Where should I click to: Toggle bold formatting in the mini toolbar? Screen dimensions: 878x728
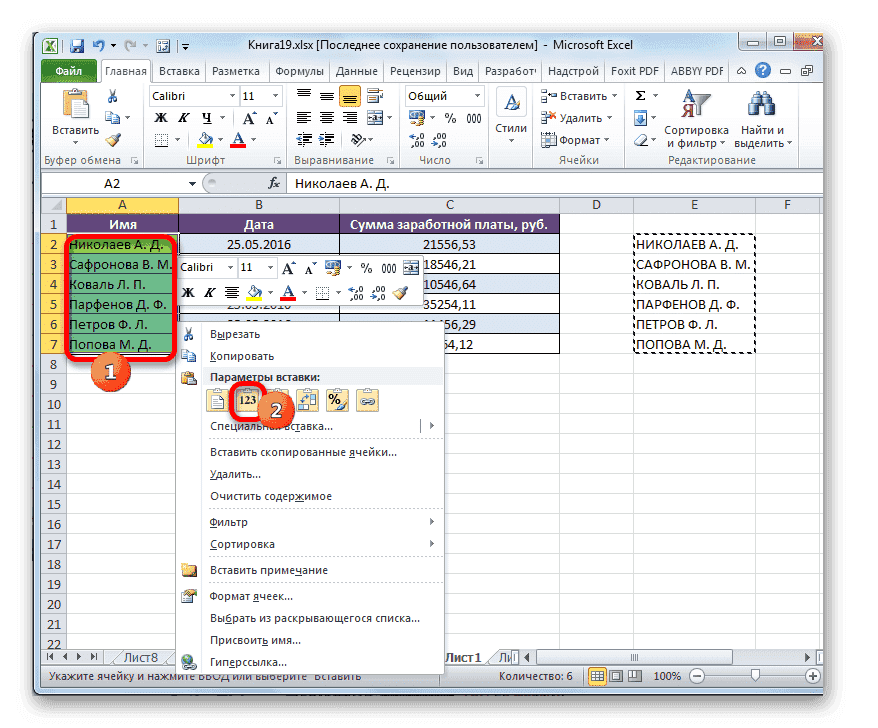pos(186,291)
